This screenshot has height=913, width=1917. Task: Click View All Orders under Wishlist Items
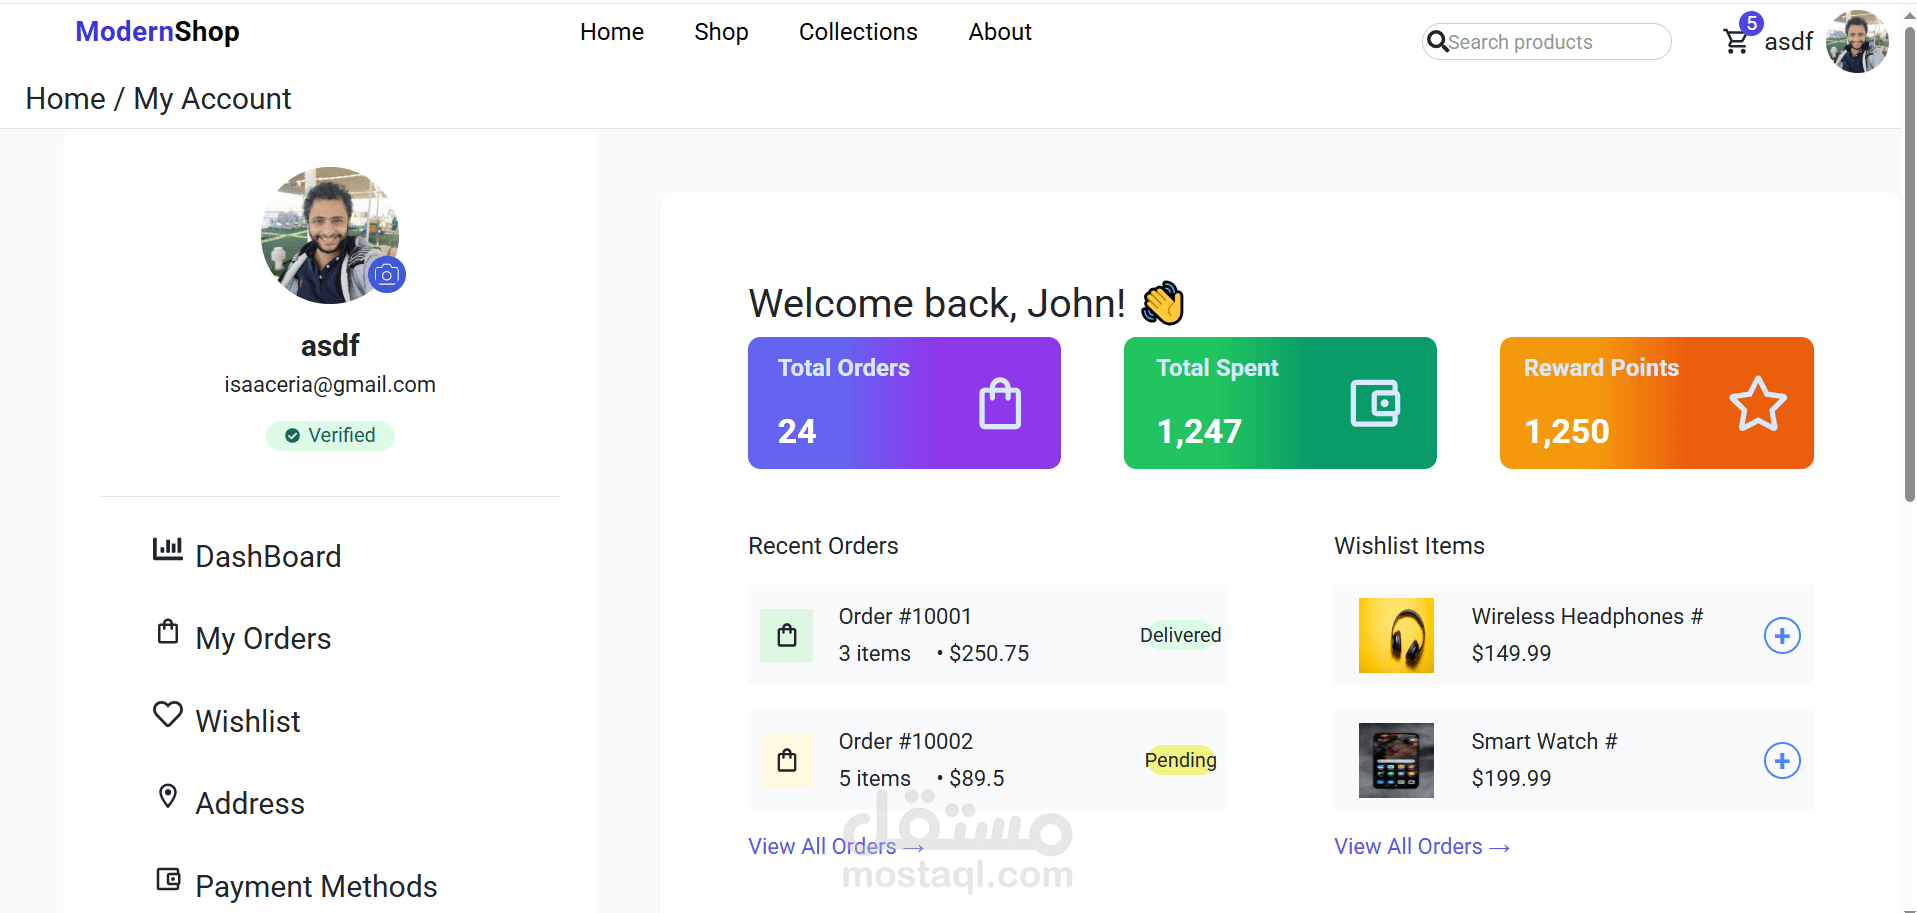tap(1422, 846)
